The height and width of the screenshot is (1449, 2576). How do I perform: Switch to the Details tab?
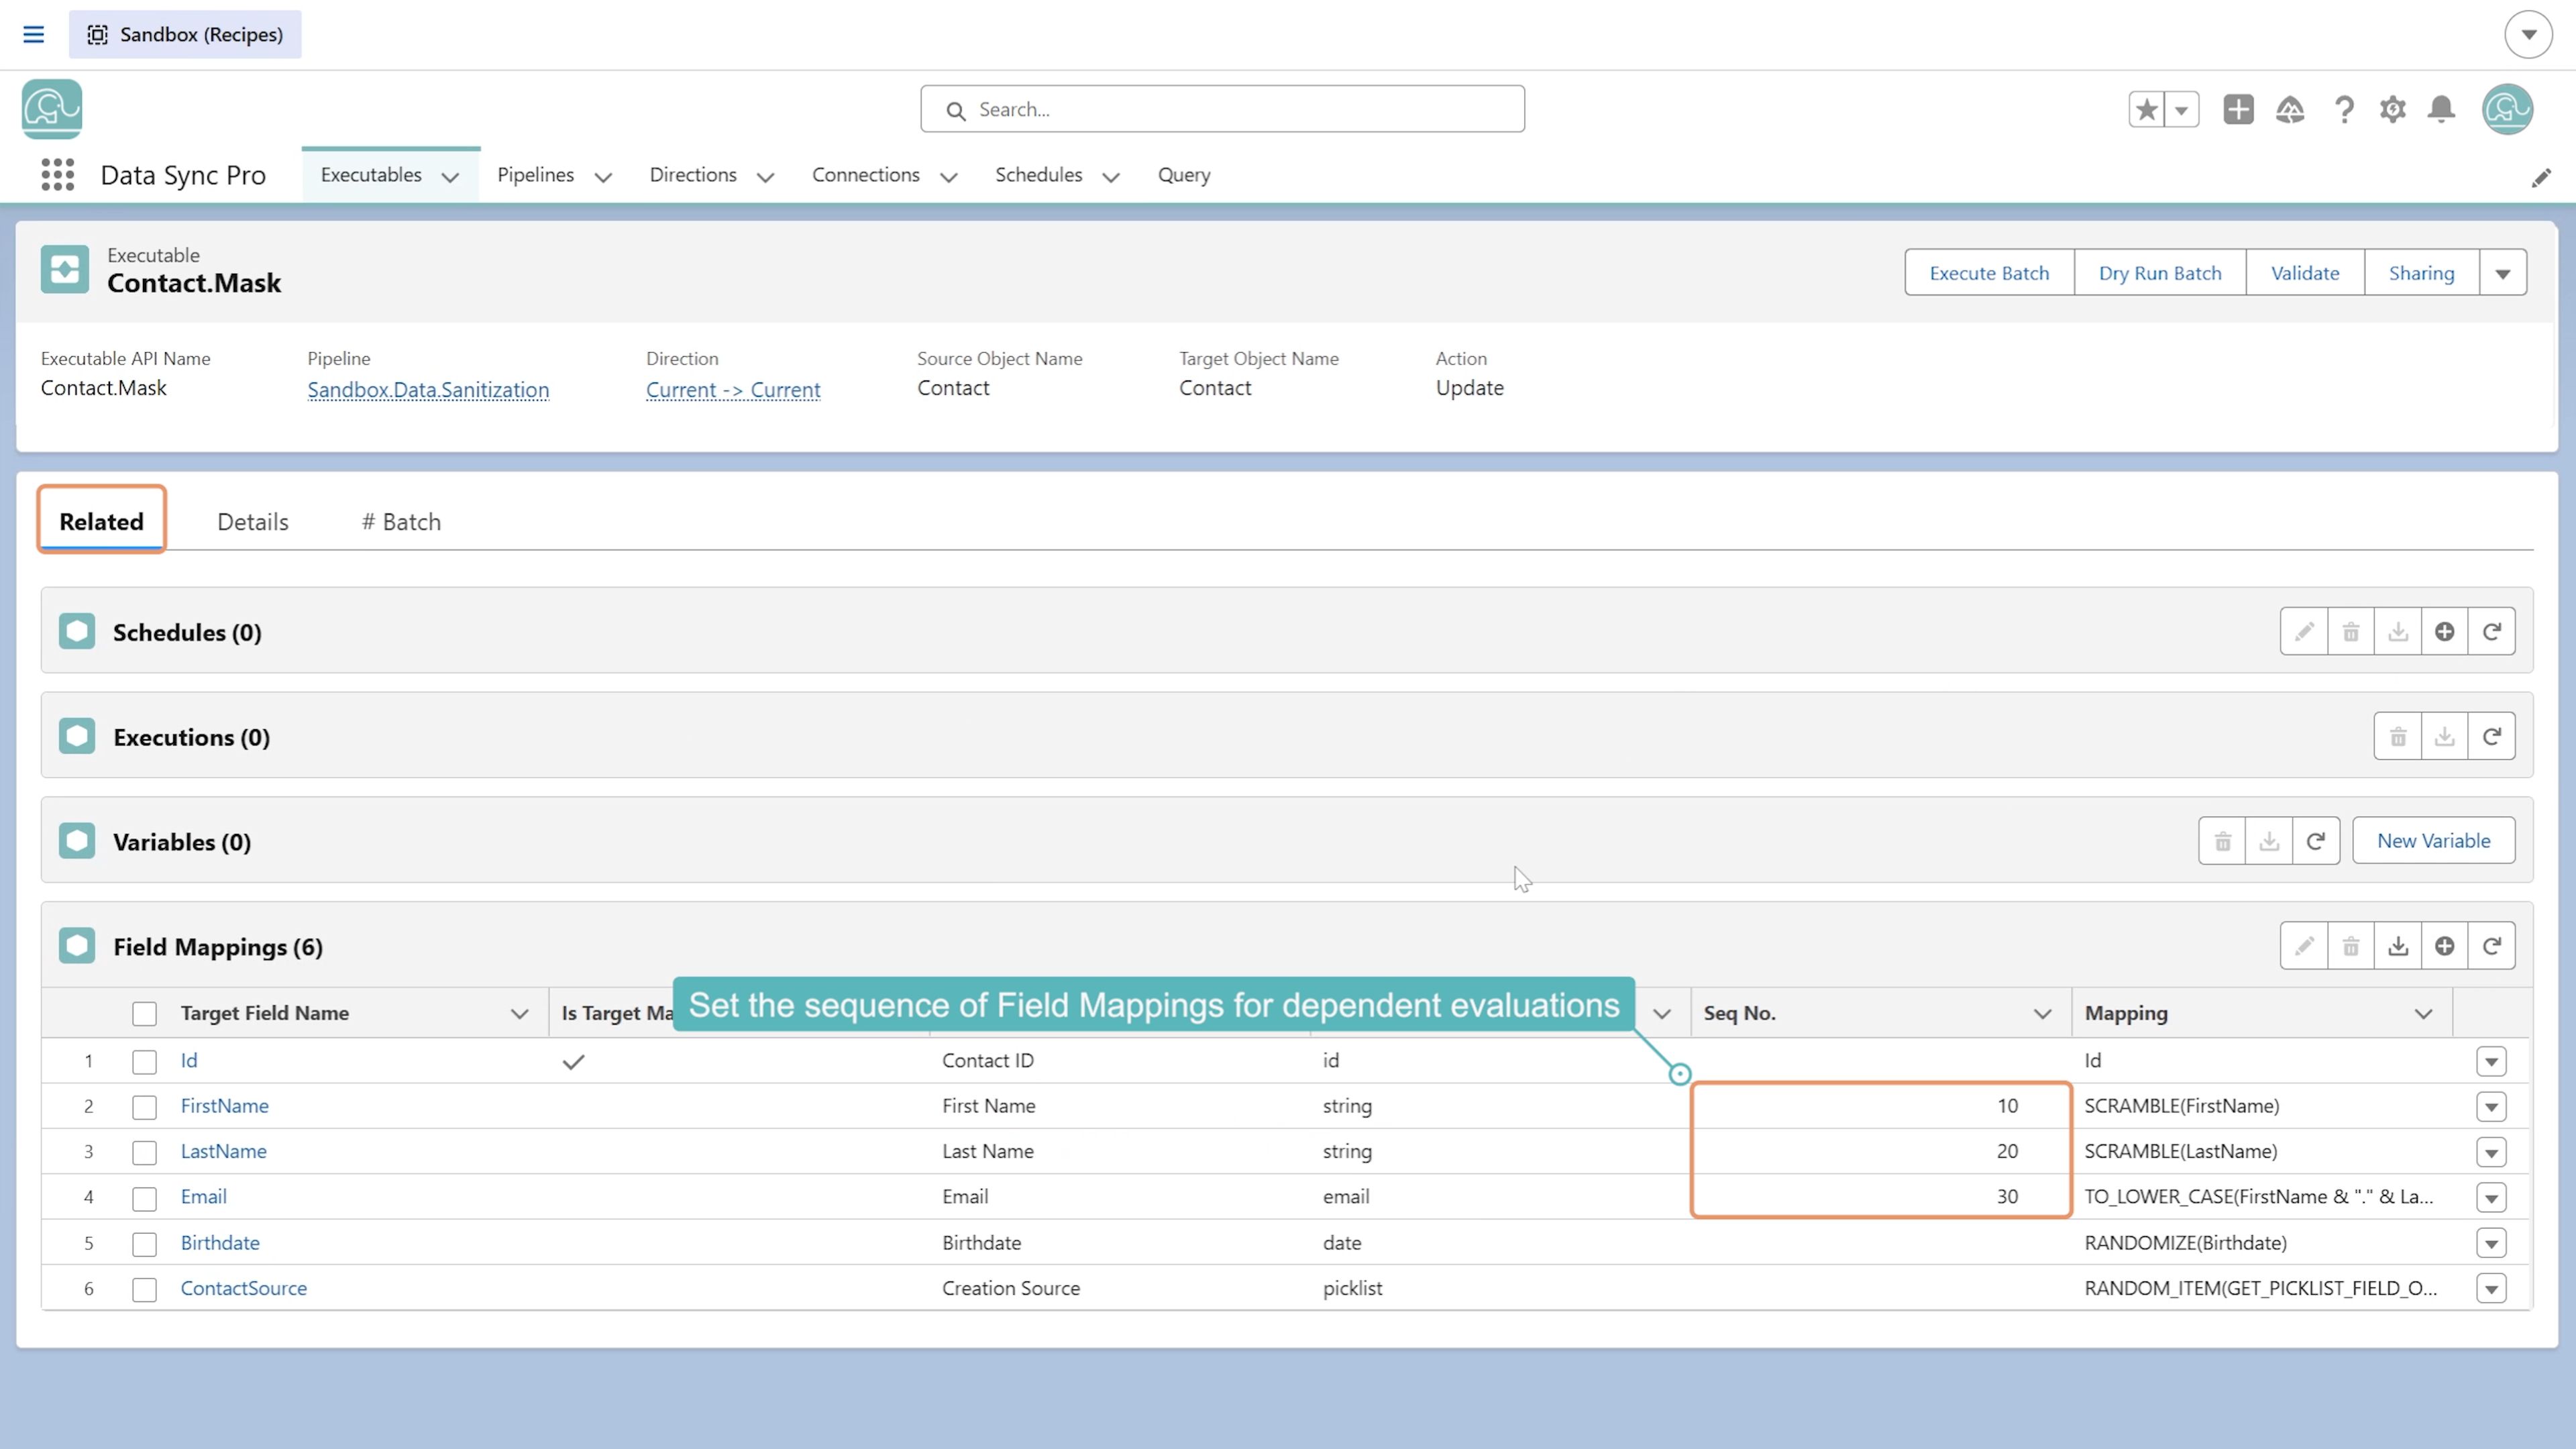coord(253,522)
